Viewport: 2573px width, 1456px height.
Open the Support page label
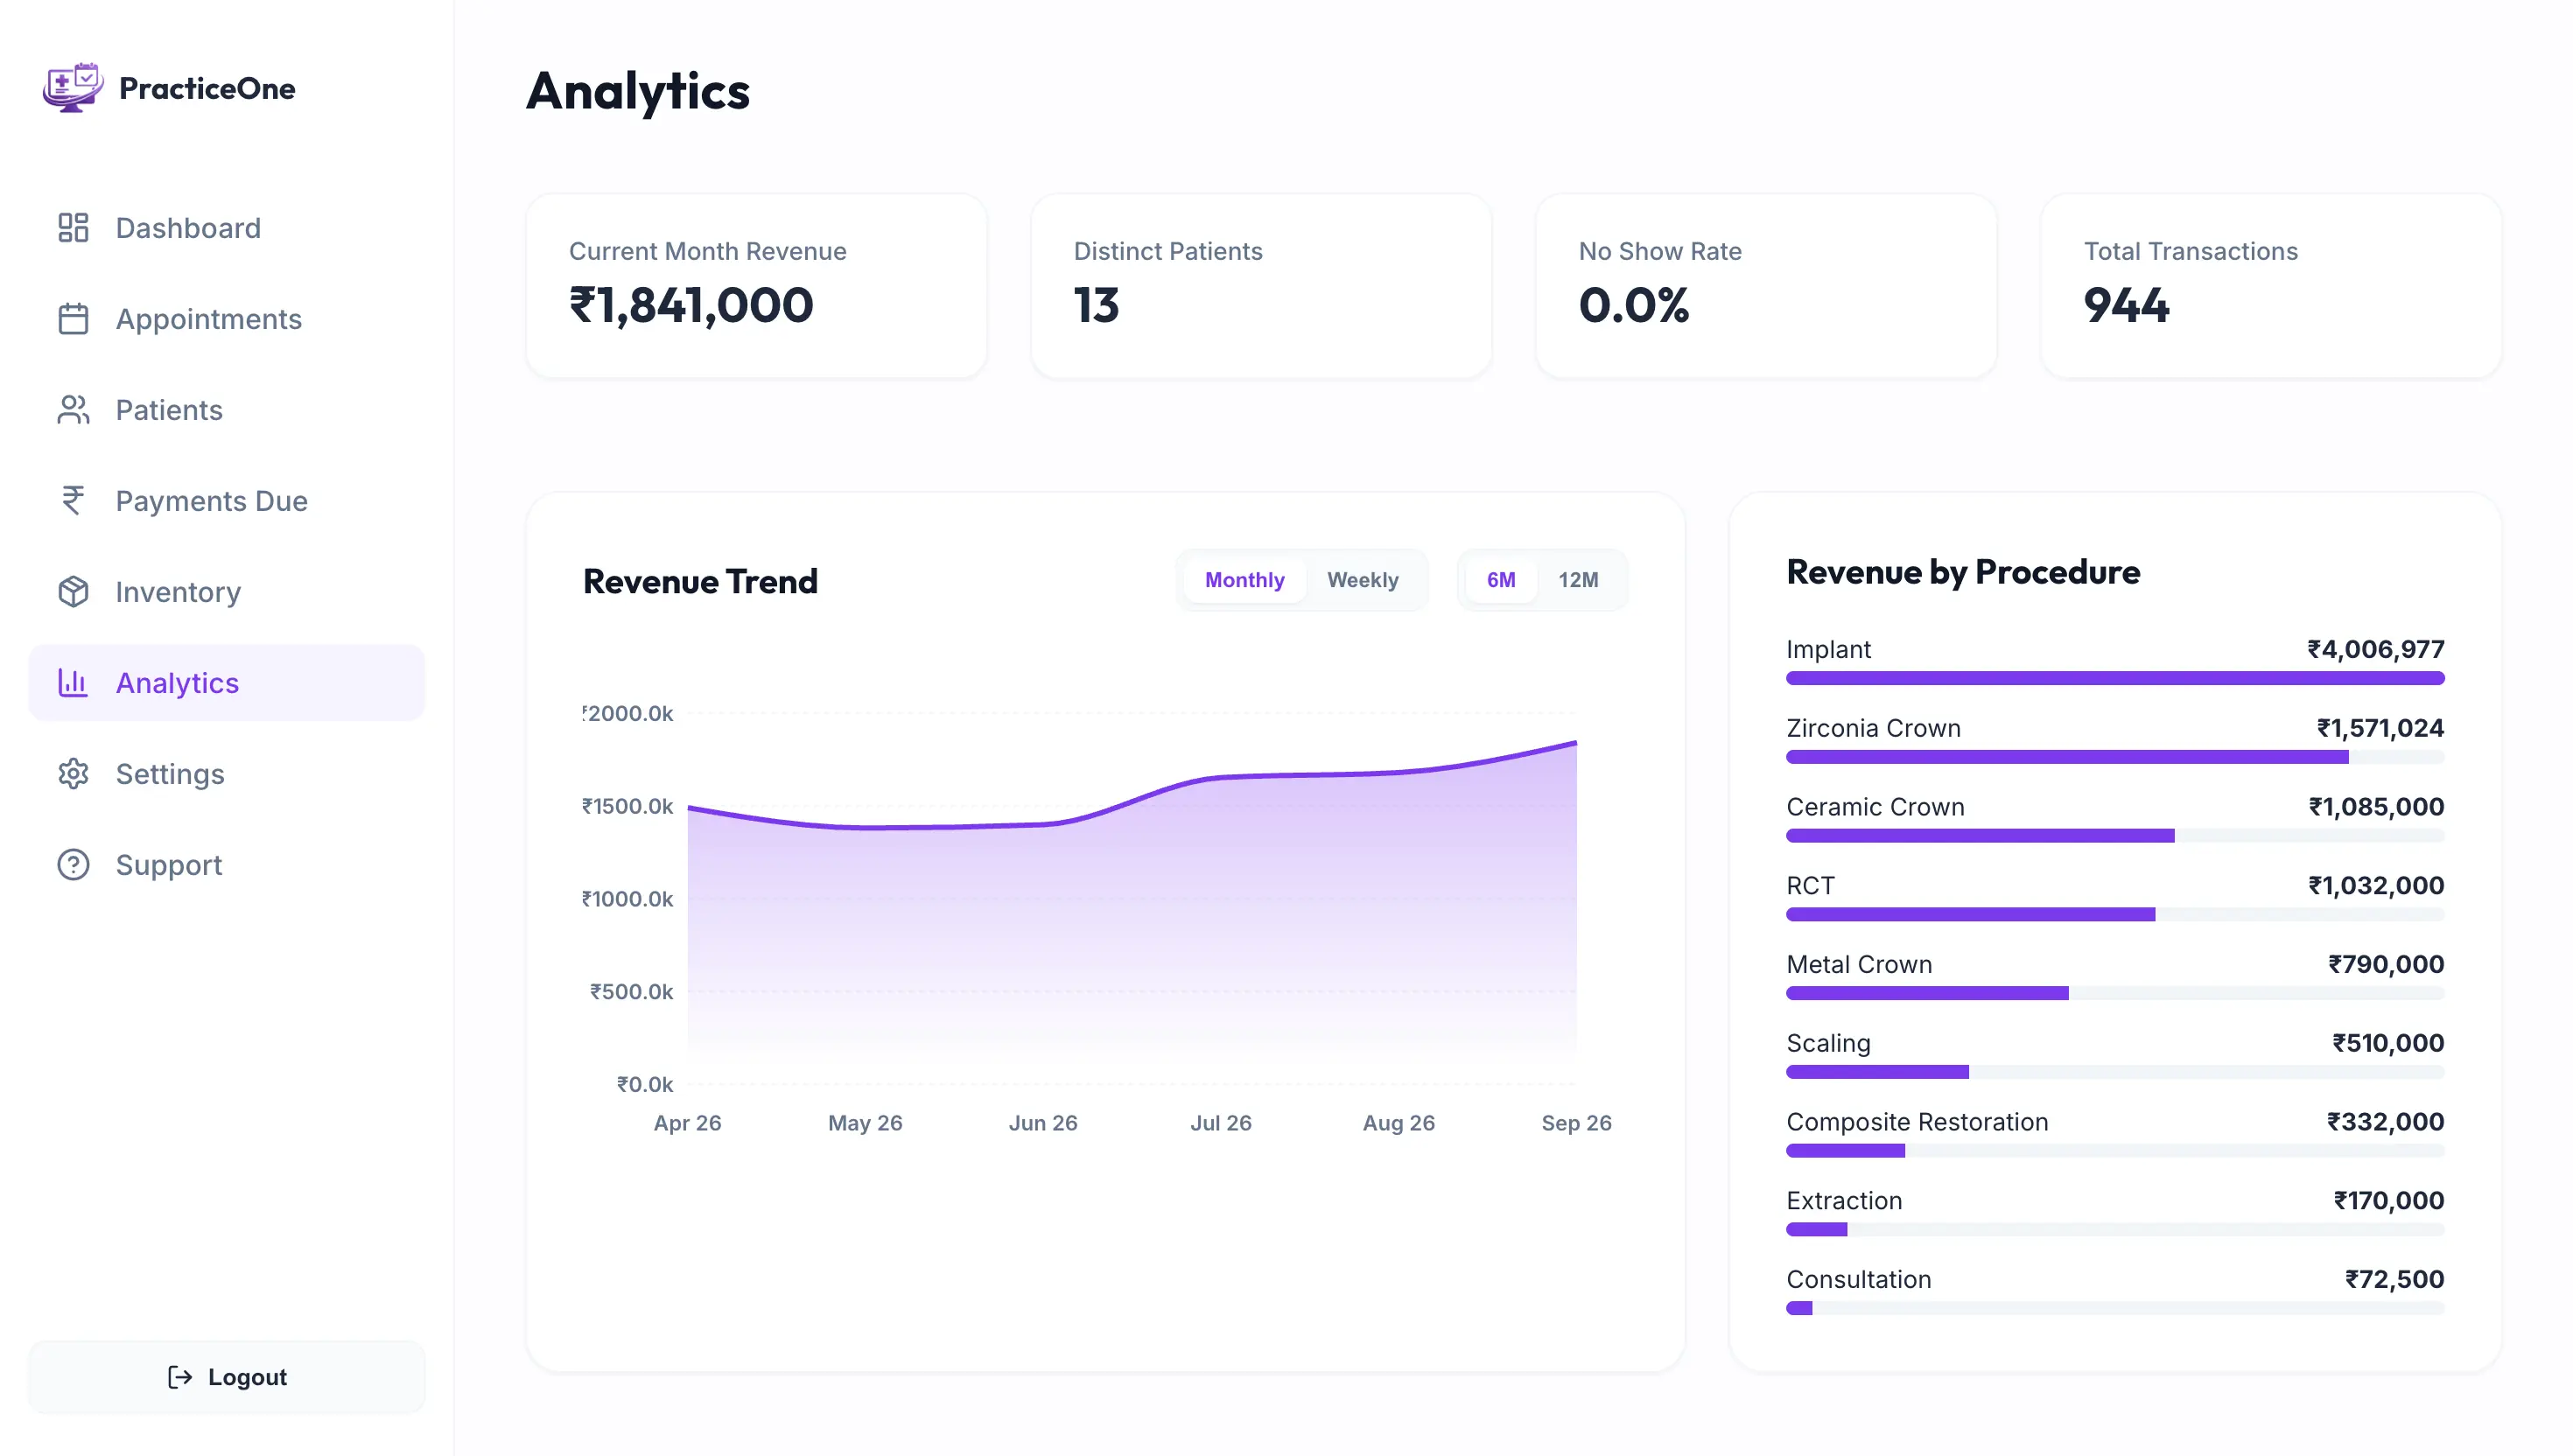point(169,865)
